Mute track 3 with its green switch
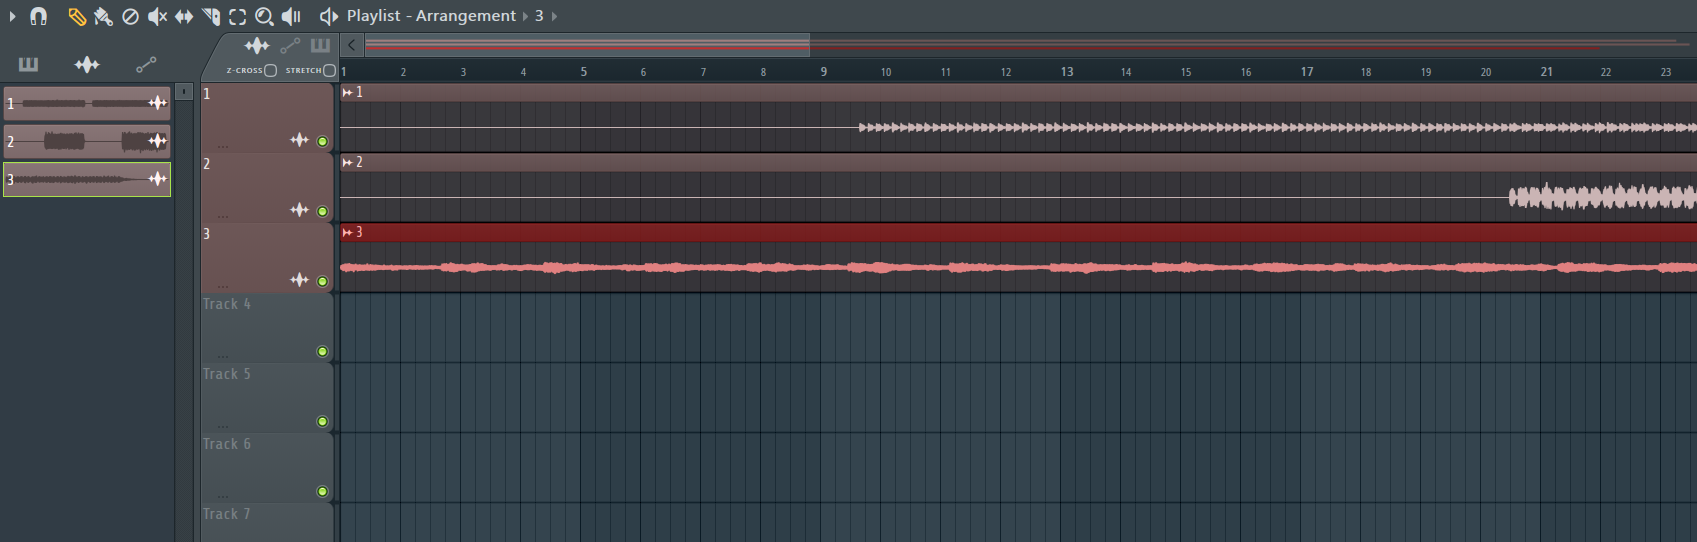Screen dimensions: 1697x542 pos(322,281)
